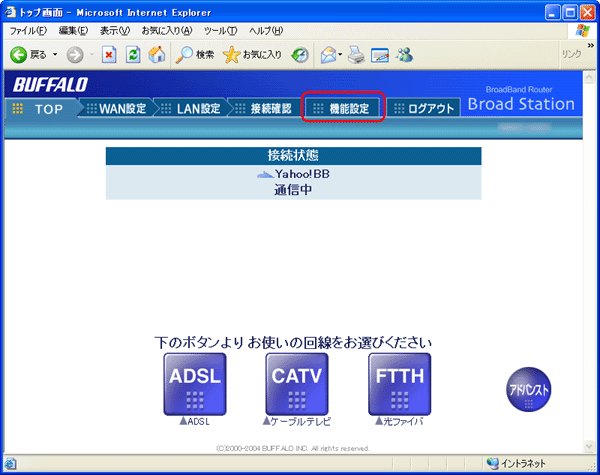
Task: Select the TOP navigation tab
Action: pos(42,109)
